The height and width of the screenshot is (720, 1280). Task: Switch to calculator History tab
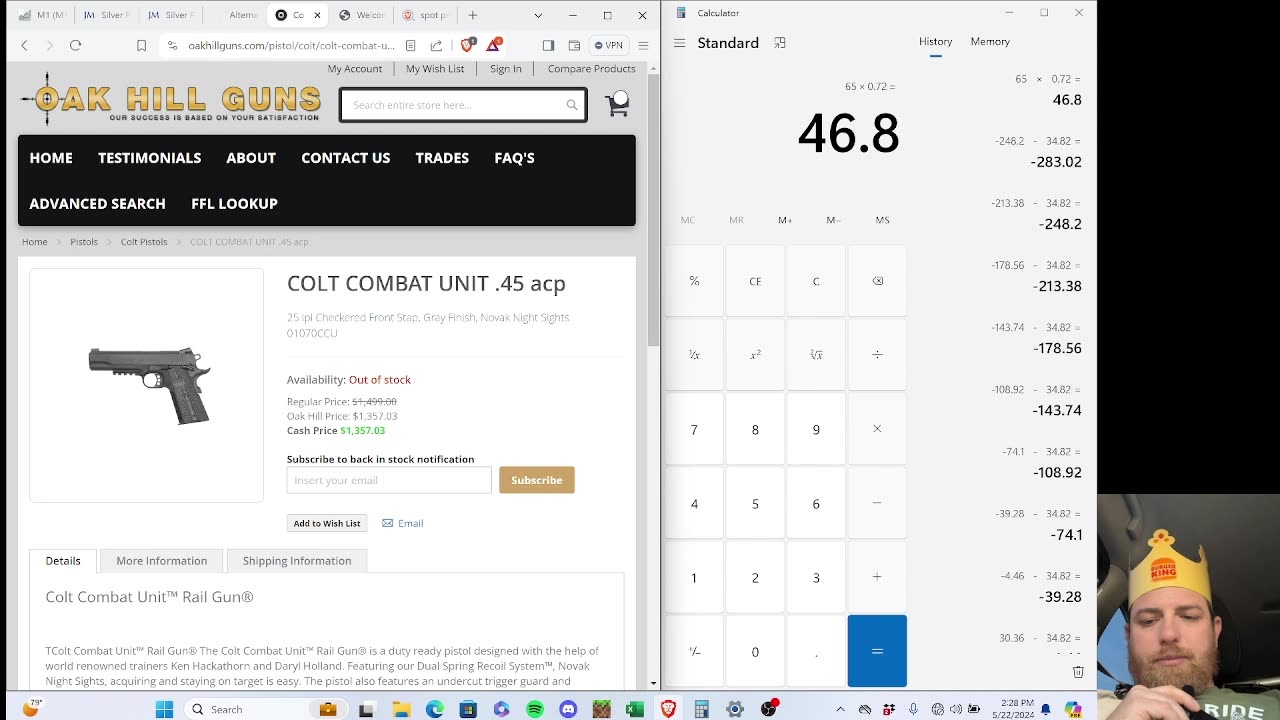tap(935, 42)
